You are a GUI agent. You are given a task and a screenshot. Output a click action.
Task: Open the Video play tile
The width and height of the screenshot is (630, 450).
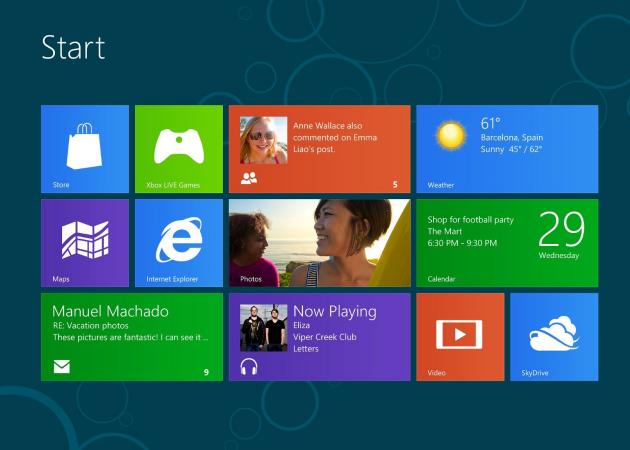pyautogui.click(x=460, y=334)
